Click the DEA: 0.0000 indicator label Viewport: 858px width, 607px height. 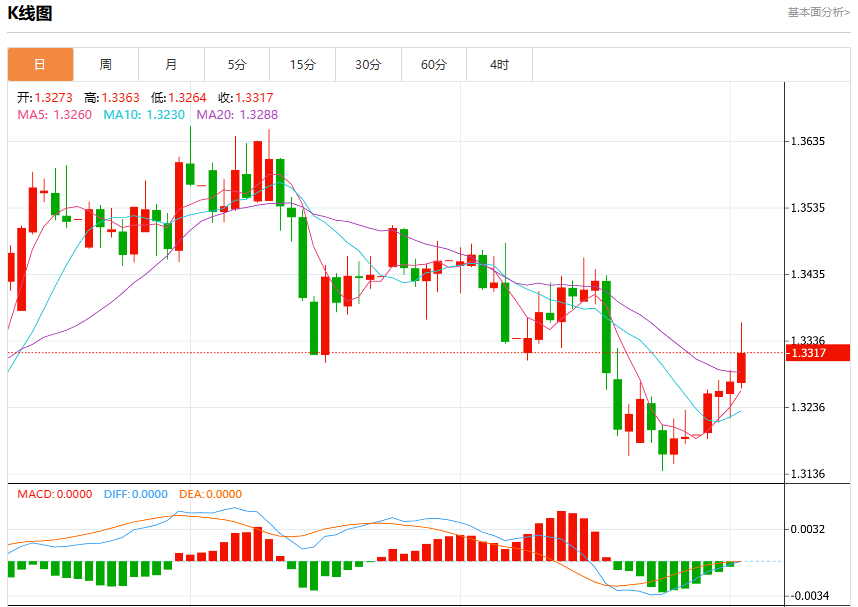(x=210, y=494)
